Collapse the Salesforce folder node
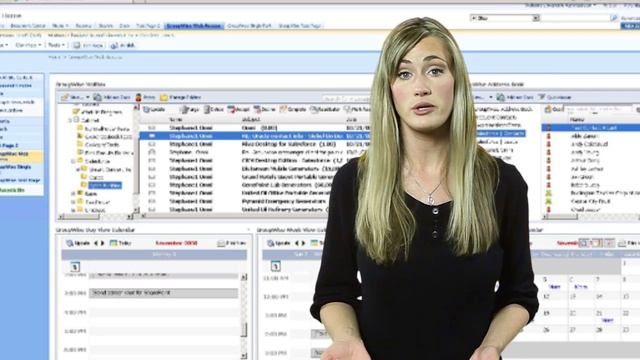This screenshot has height=360, width=640. [x=73, y=161]
